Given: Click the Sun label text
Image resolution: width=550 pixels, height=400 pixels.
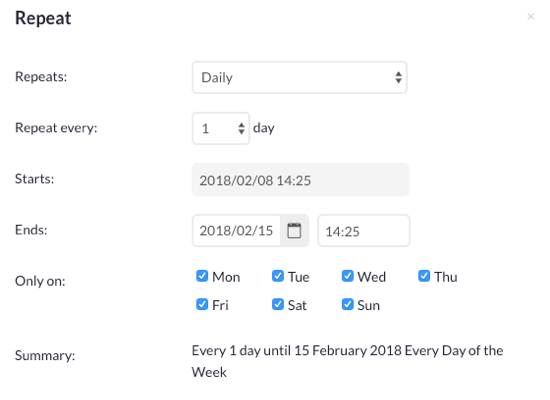Looking at the screenshot, I should (x=368, y=305).
